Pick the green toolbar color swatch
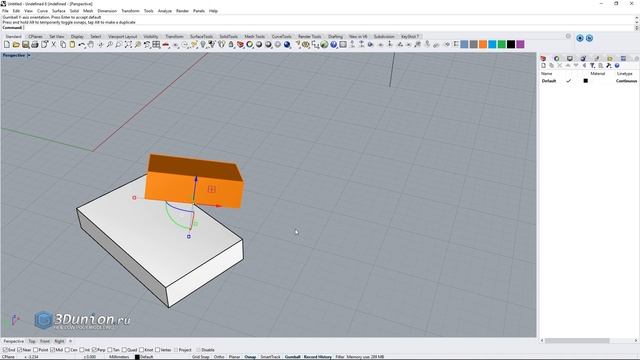 pos(502,44)
